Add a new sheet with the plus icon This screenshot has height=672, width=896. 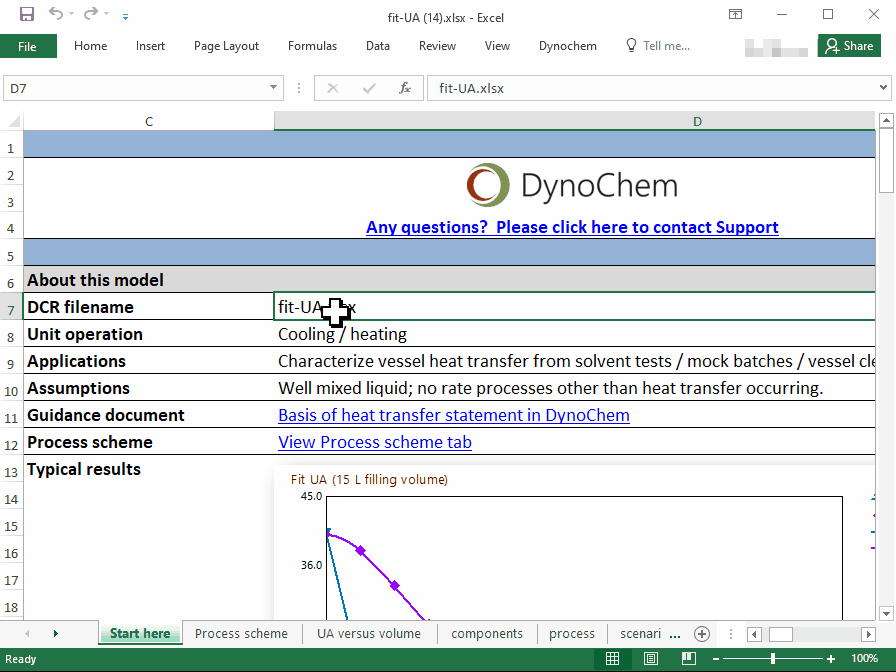tap(702, 634)
